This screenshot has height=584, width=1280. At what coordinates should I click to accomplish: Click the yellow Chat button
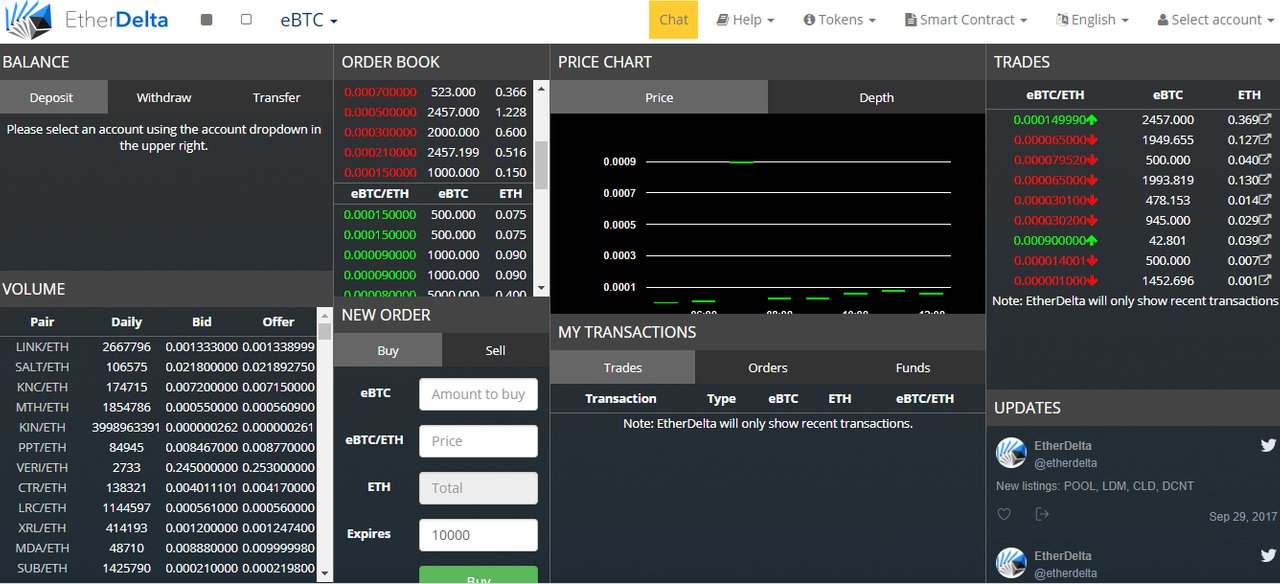pos(673,20)
